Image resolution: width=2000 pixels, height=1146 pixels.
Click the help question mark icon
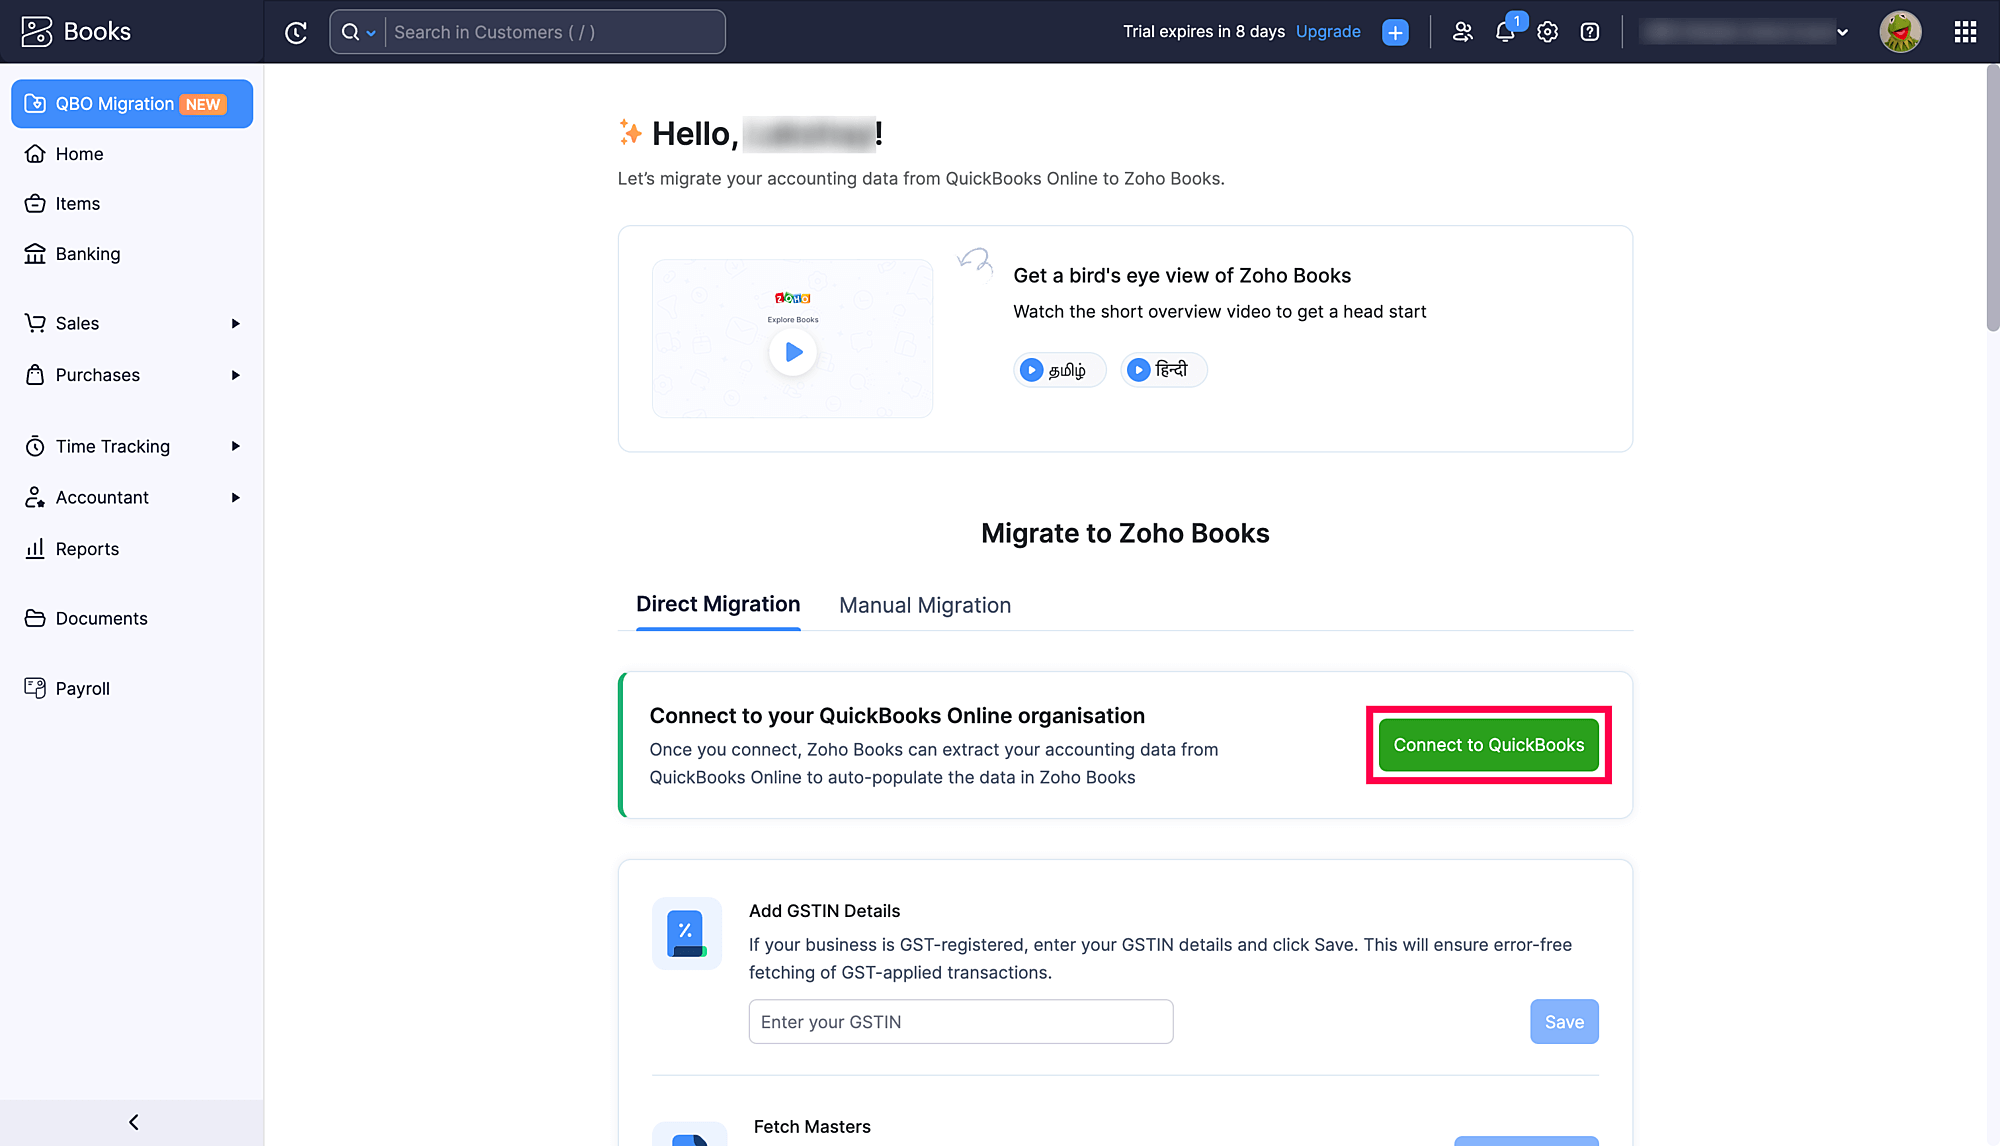1589,32
